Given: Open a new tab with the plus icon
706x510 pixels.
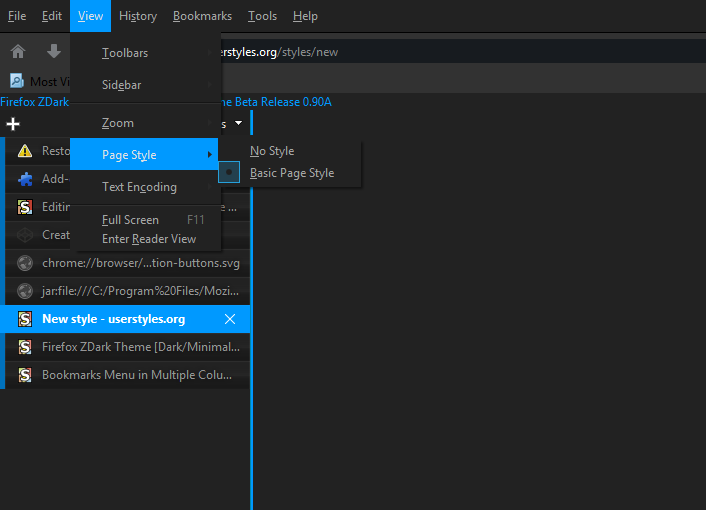Looking at the screenshot, I should click(x=13, y=124).
